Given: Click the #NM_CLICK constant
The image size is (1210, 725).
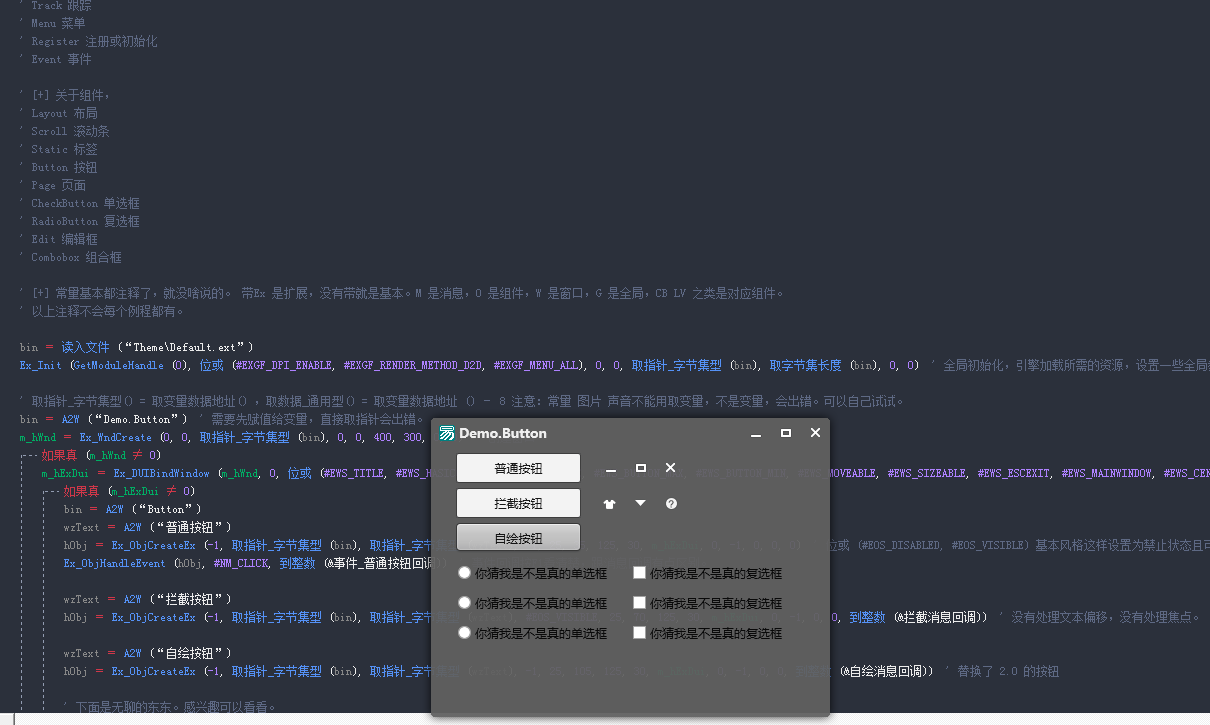Looking at the screenshot, I should click(x=241, y=563).
